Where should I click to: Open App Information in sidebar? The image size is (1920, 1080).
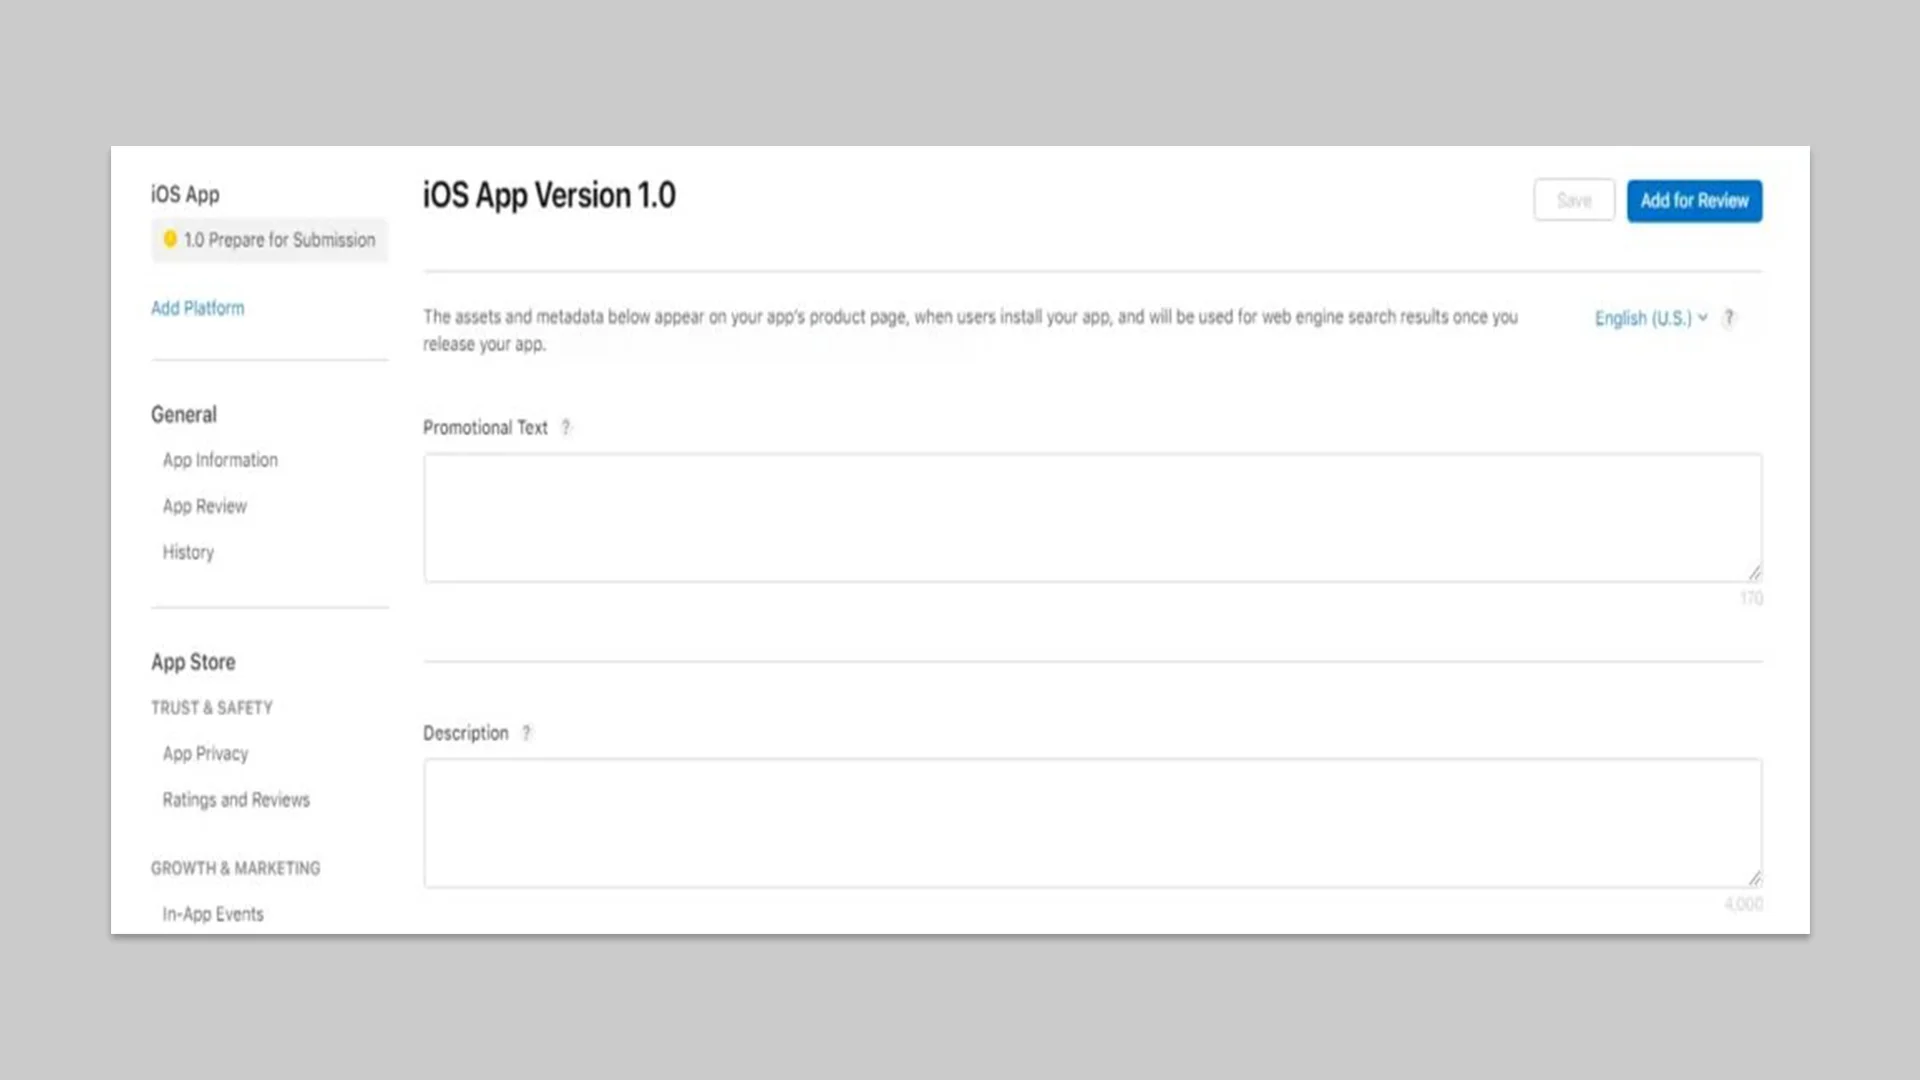pyautogui.click(x=220, y=460)
